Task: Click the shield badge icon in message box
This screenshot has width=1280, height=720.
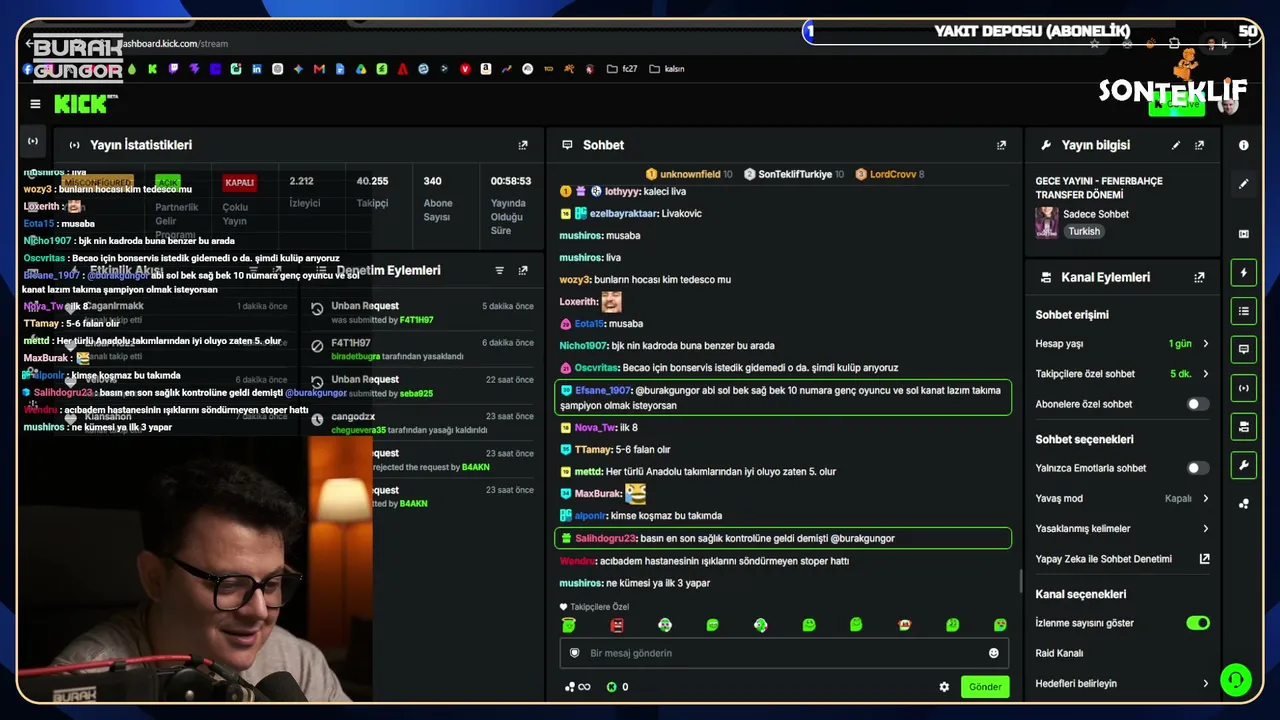Action: click(575, 653)
